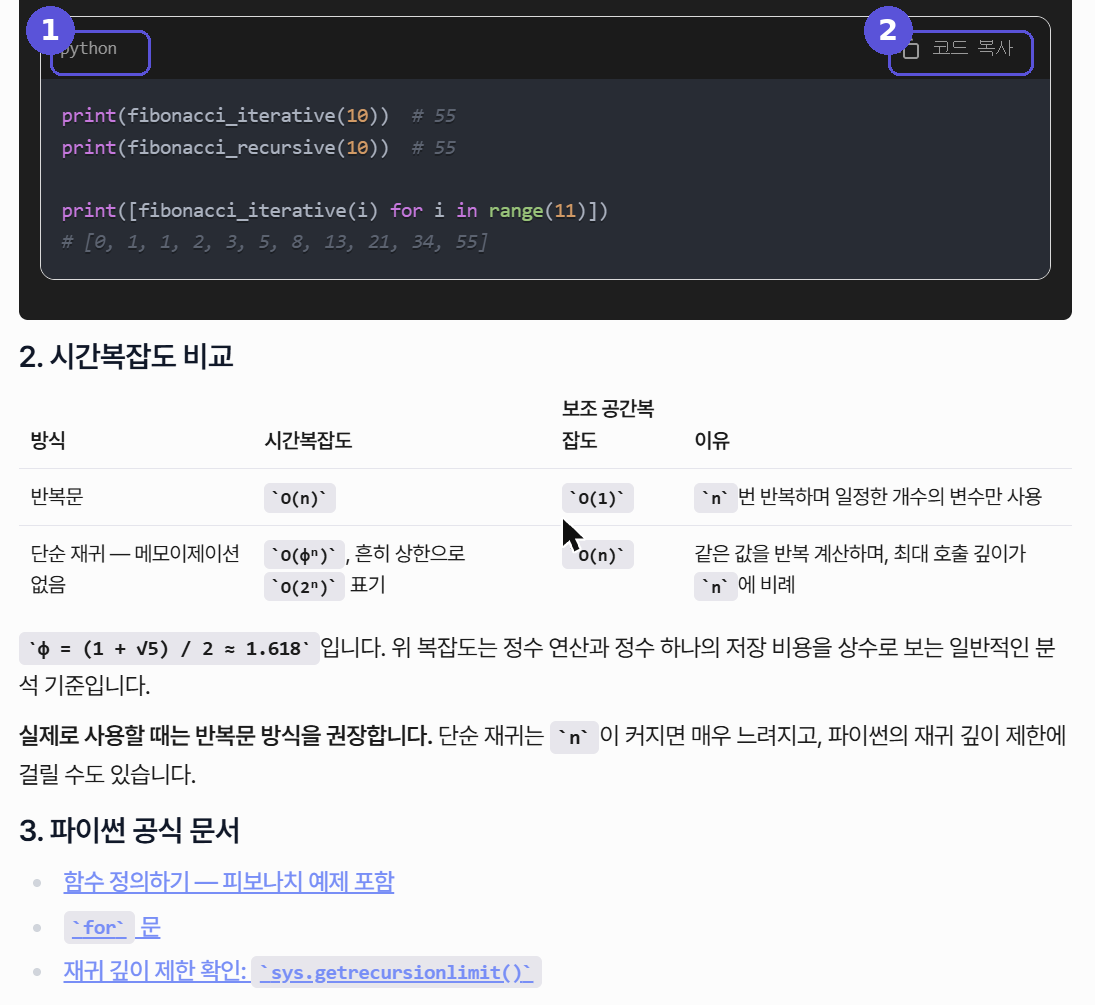Click the 반복문 table cell
1095x1005 pixels.
[x=57, y=497]
